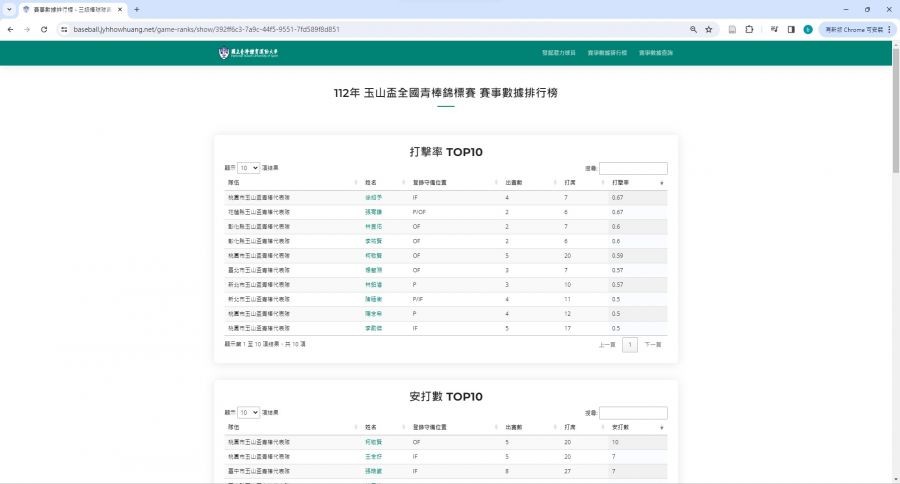Focus the search field above 打擊率 table
Viewport: 900px width, 484px height.
tap(633, 168)
